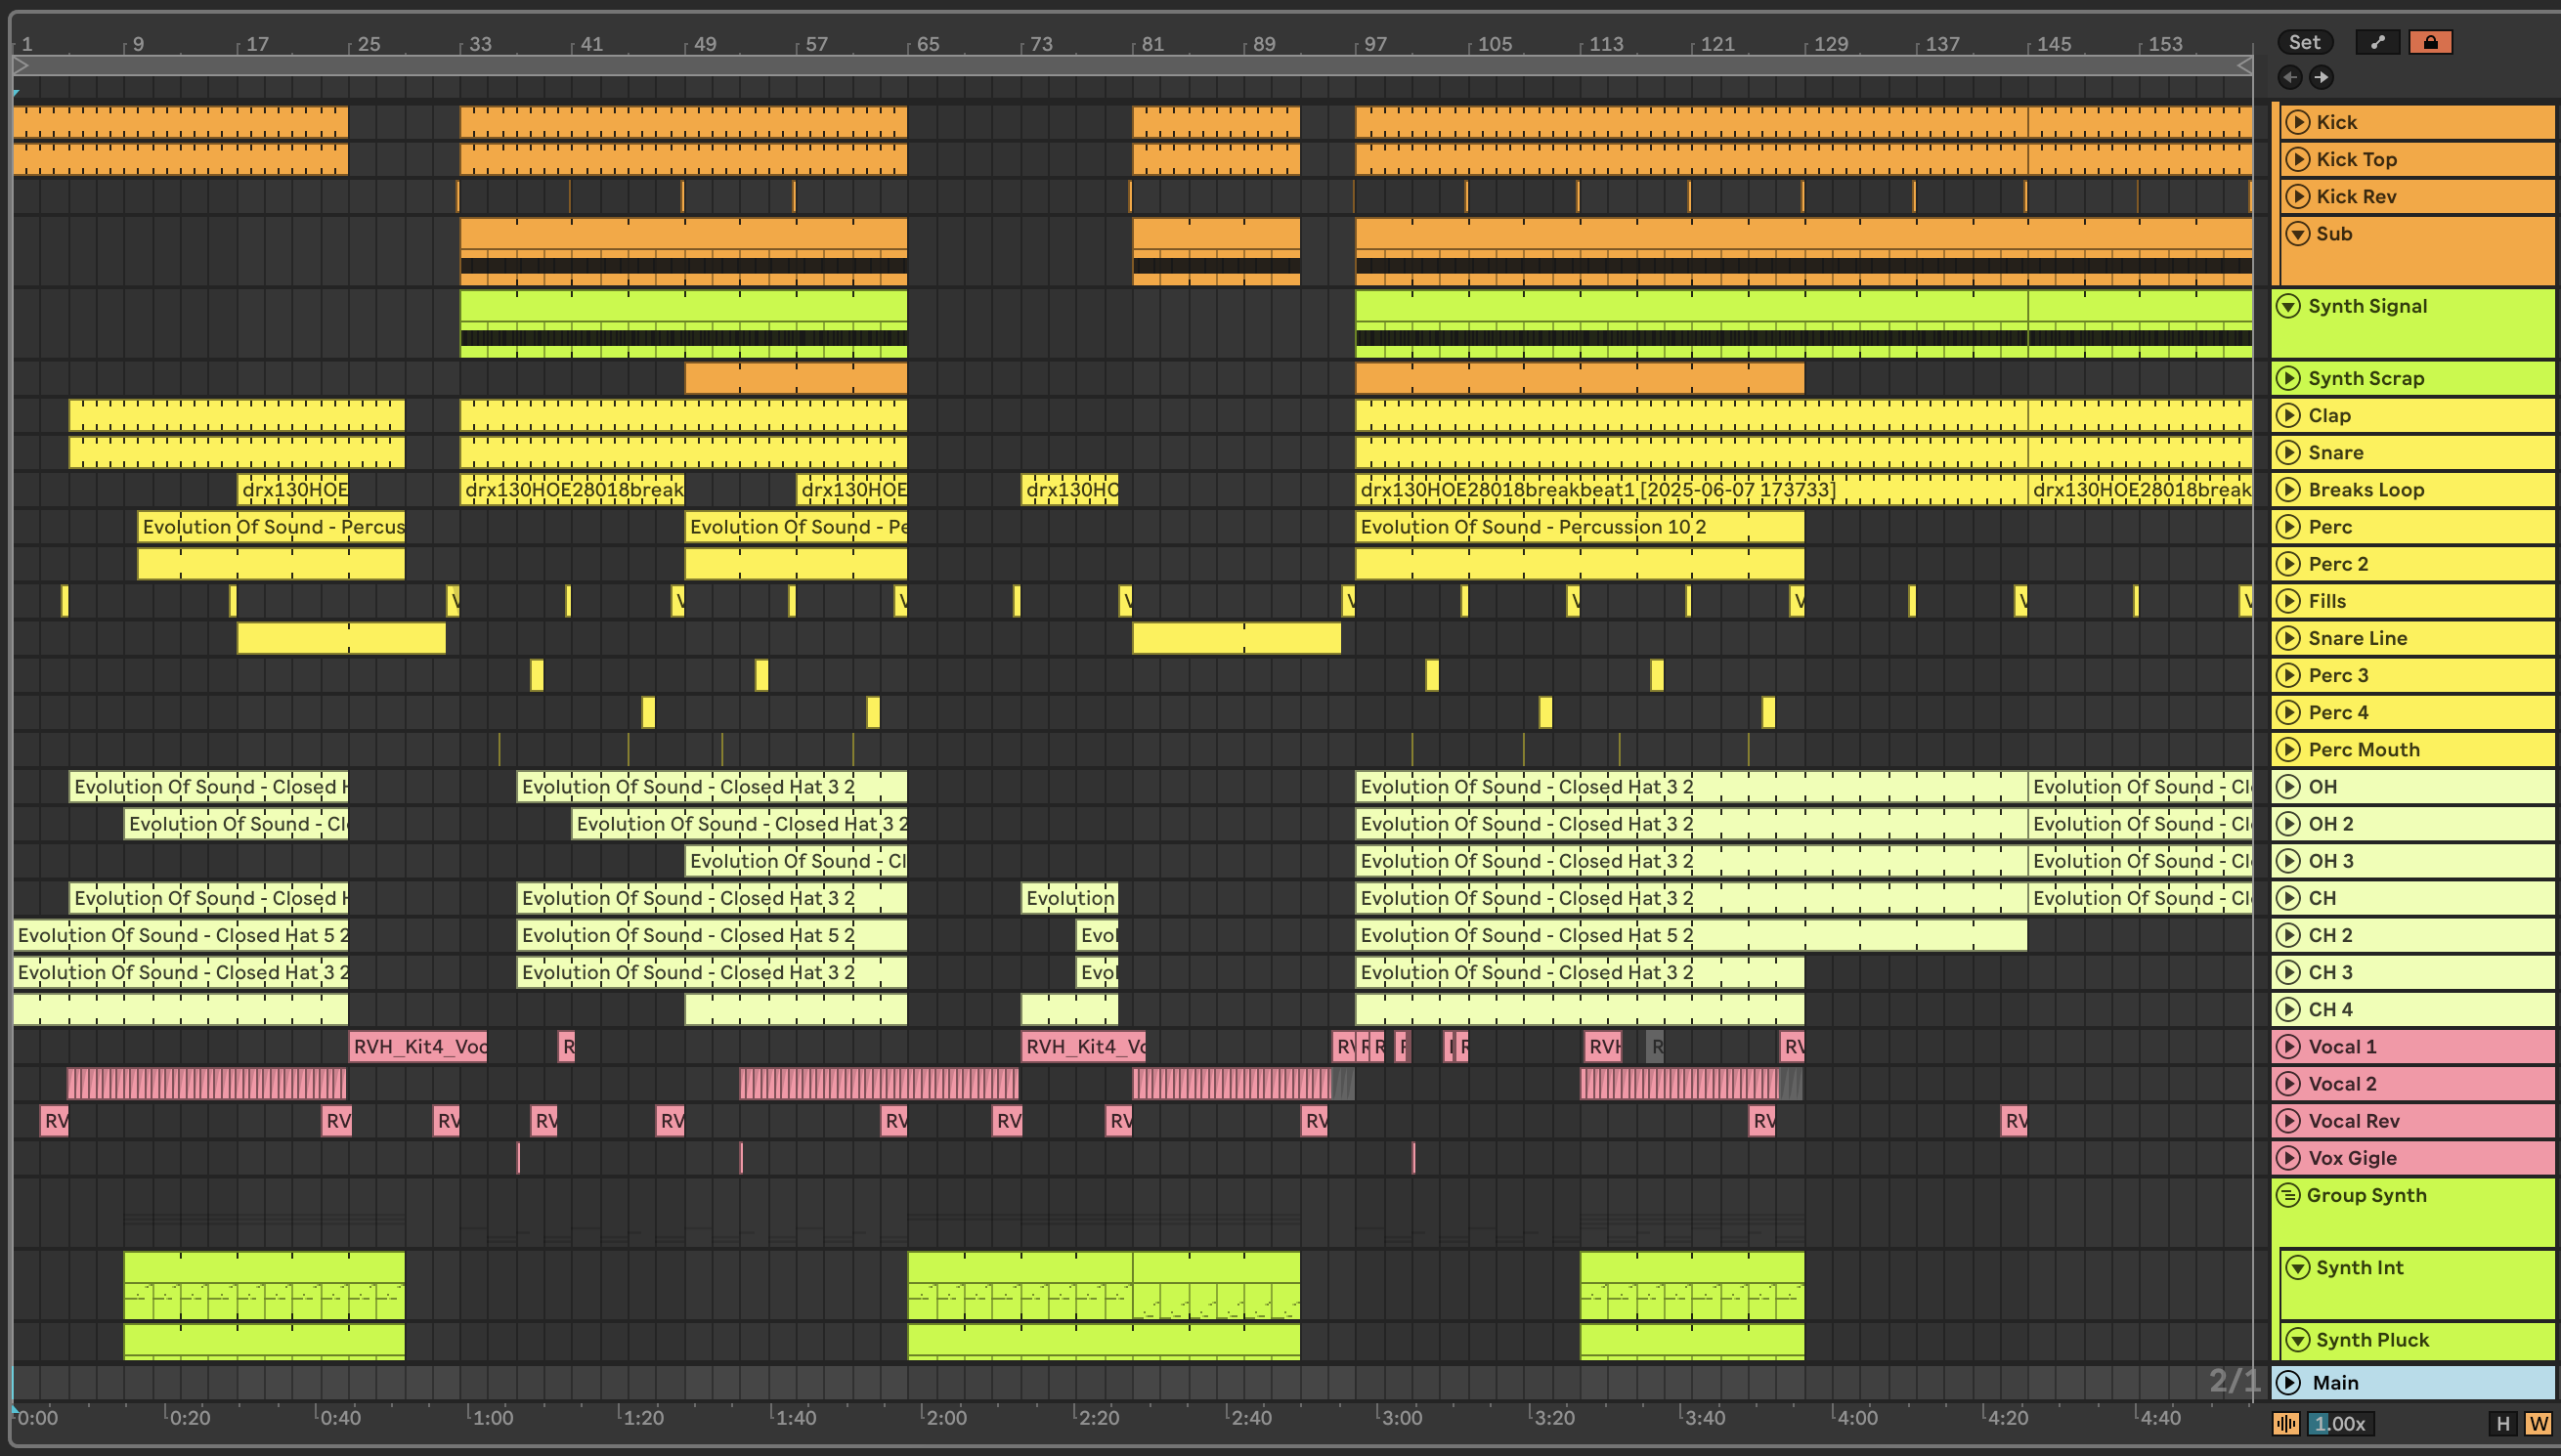Click the Main track play icon
This screenshot has width=2561, height=1456.
[x=2288, y=1383]
